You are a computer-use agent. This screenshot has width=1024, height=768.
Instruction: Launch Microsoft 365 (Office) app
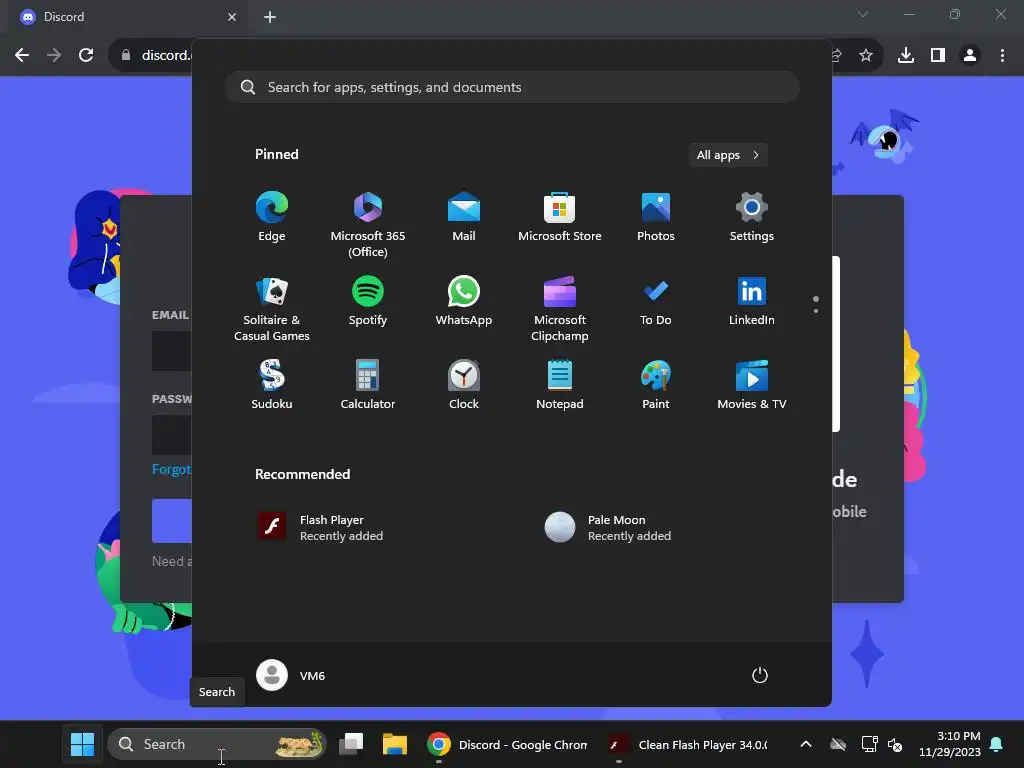click(368, 224)
